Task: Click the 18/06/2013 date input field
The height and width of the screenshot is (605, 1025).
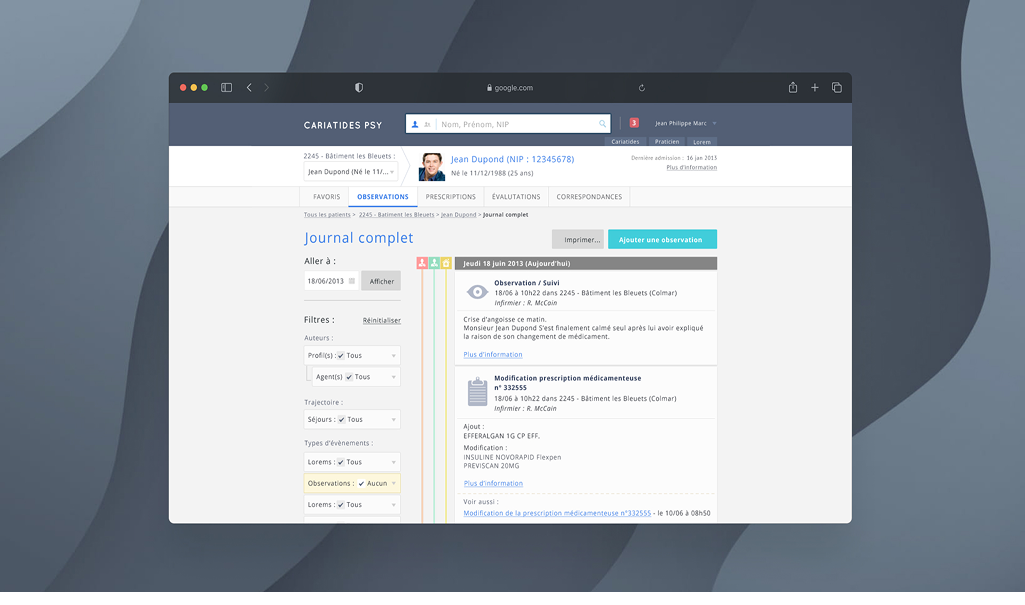Action: click(x=331, y=281)
